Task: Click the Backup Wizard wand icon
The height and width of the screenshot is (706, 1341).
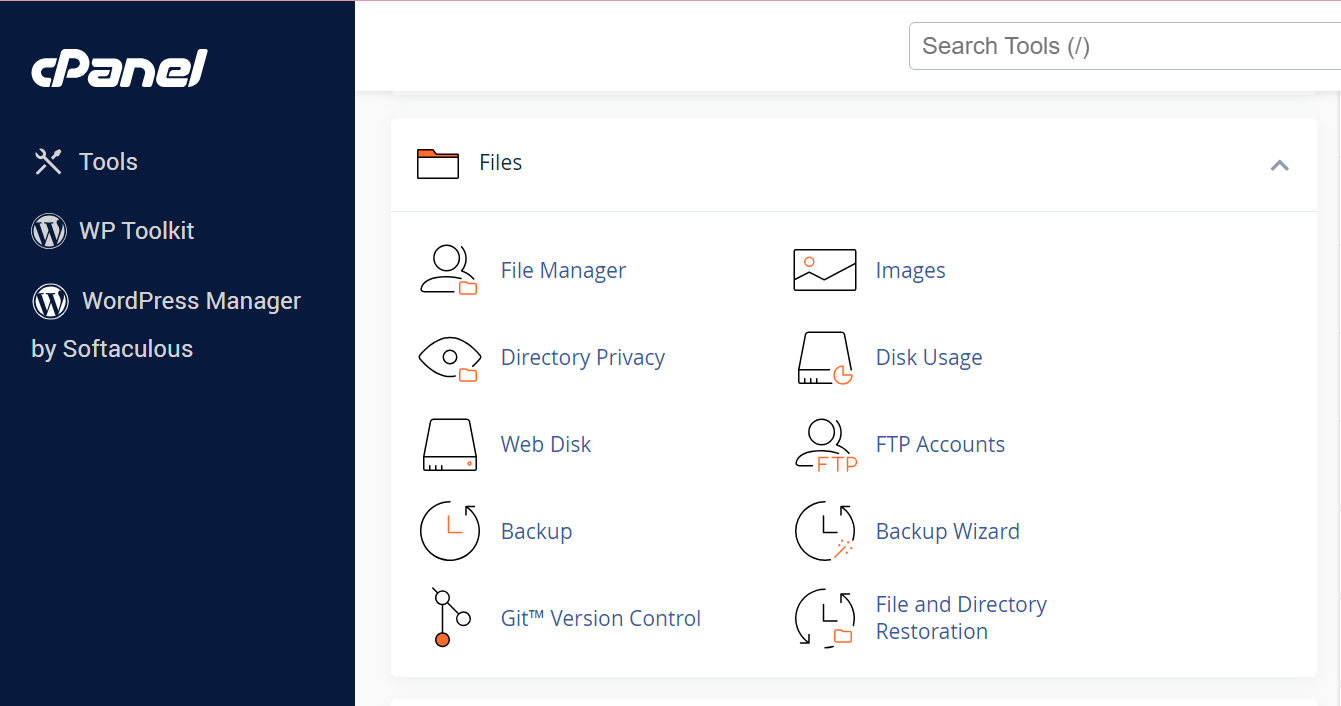Action: (825, 531)
